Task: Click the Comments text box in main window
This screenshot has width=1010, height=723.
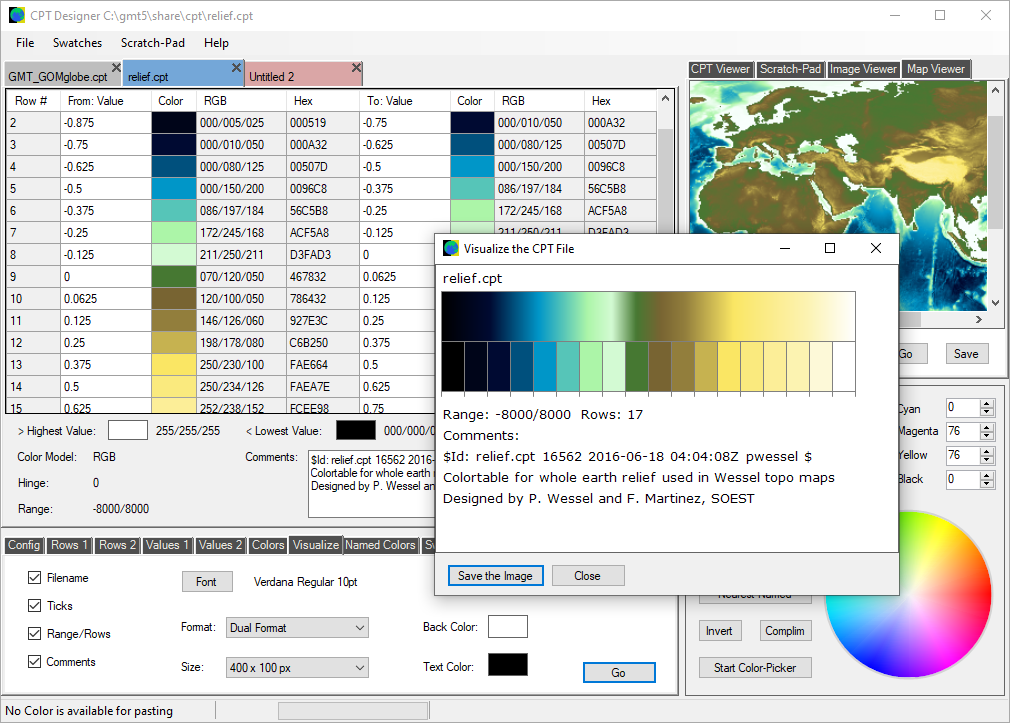Action: [372, 485]
